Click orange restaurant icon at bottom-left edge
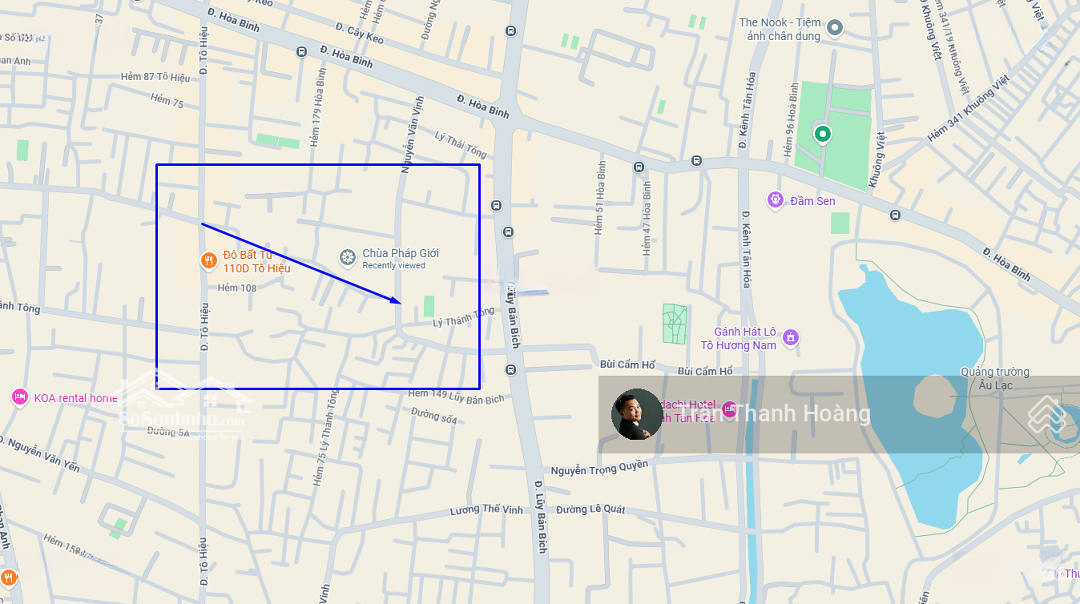The image size is (1080, 604). coord(8,577)
